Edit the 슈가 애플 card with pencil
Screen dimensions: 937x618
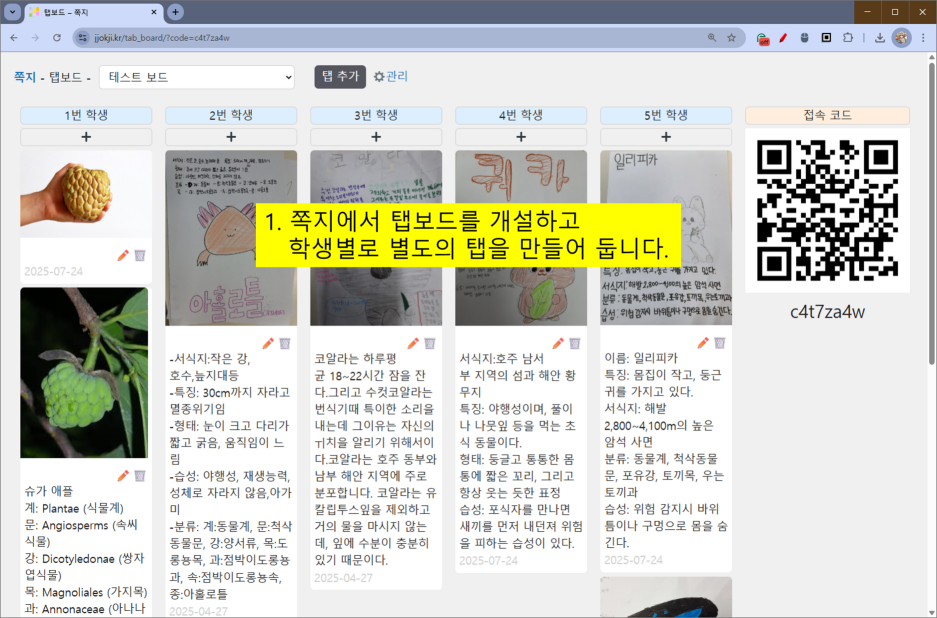pos(123,476)
